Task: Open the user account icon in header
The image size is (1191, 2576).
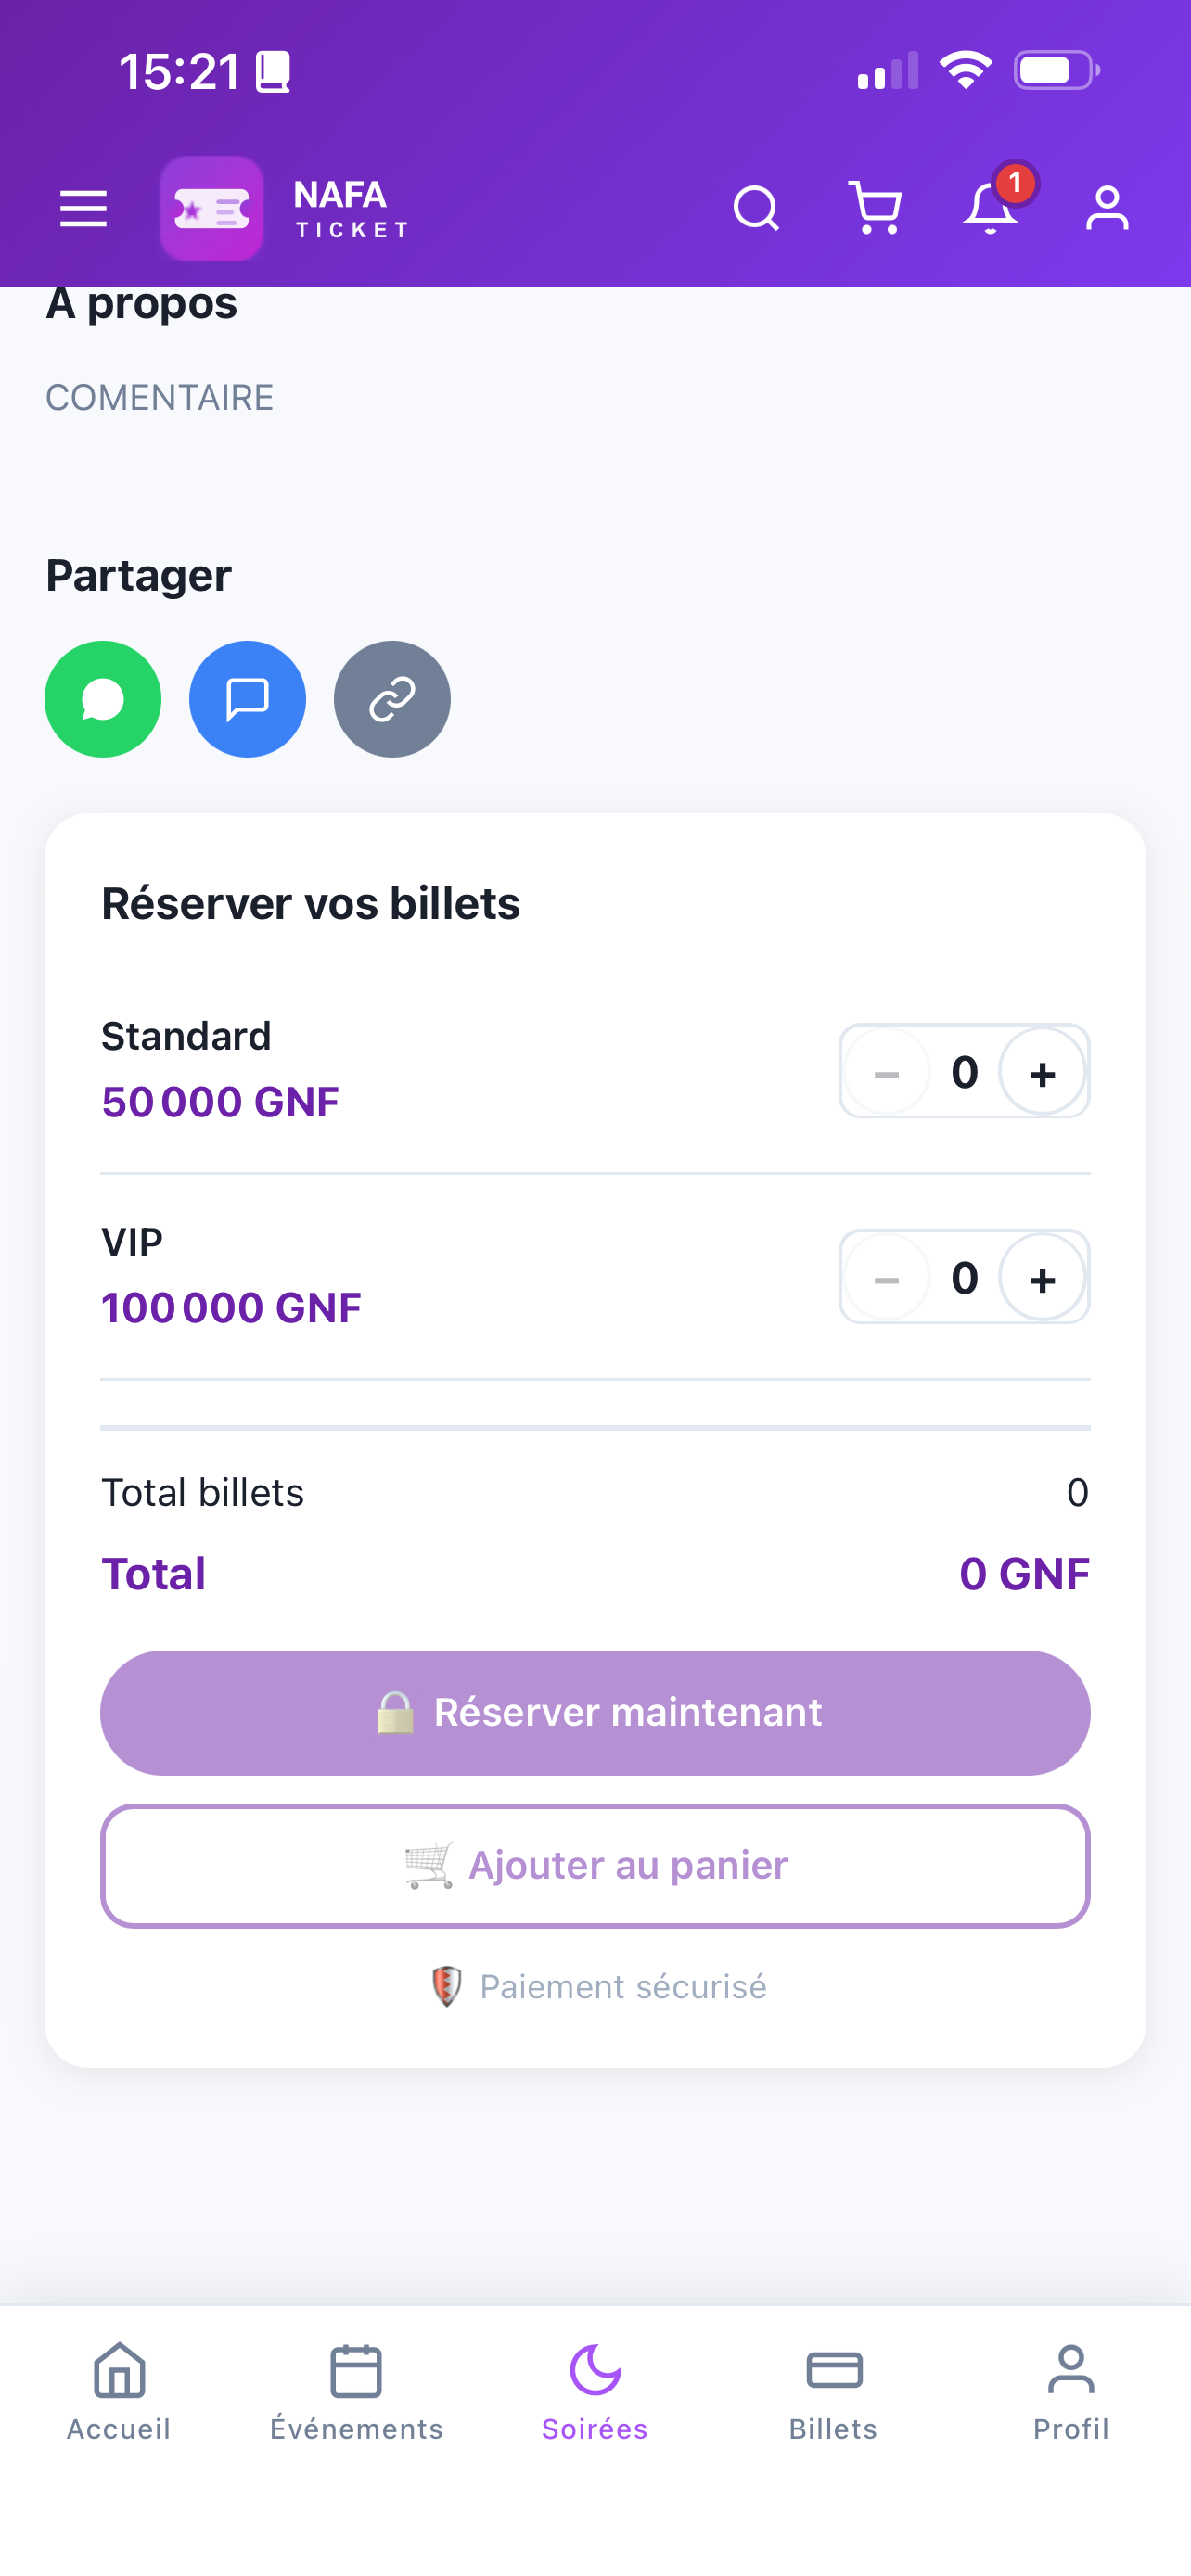Action: [1107, 209]
